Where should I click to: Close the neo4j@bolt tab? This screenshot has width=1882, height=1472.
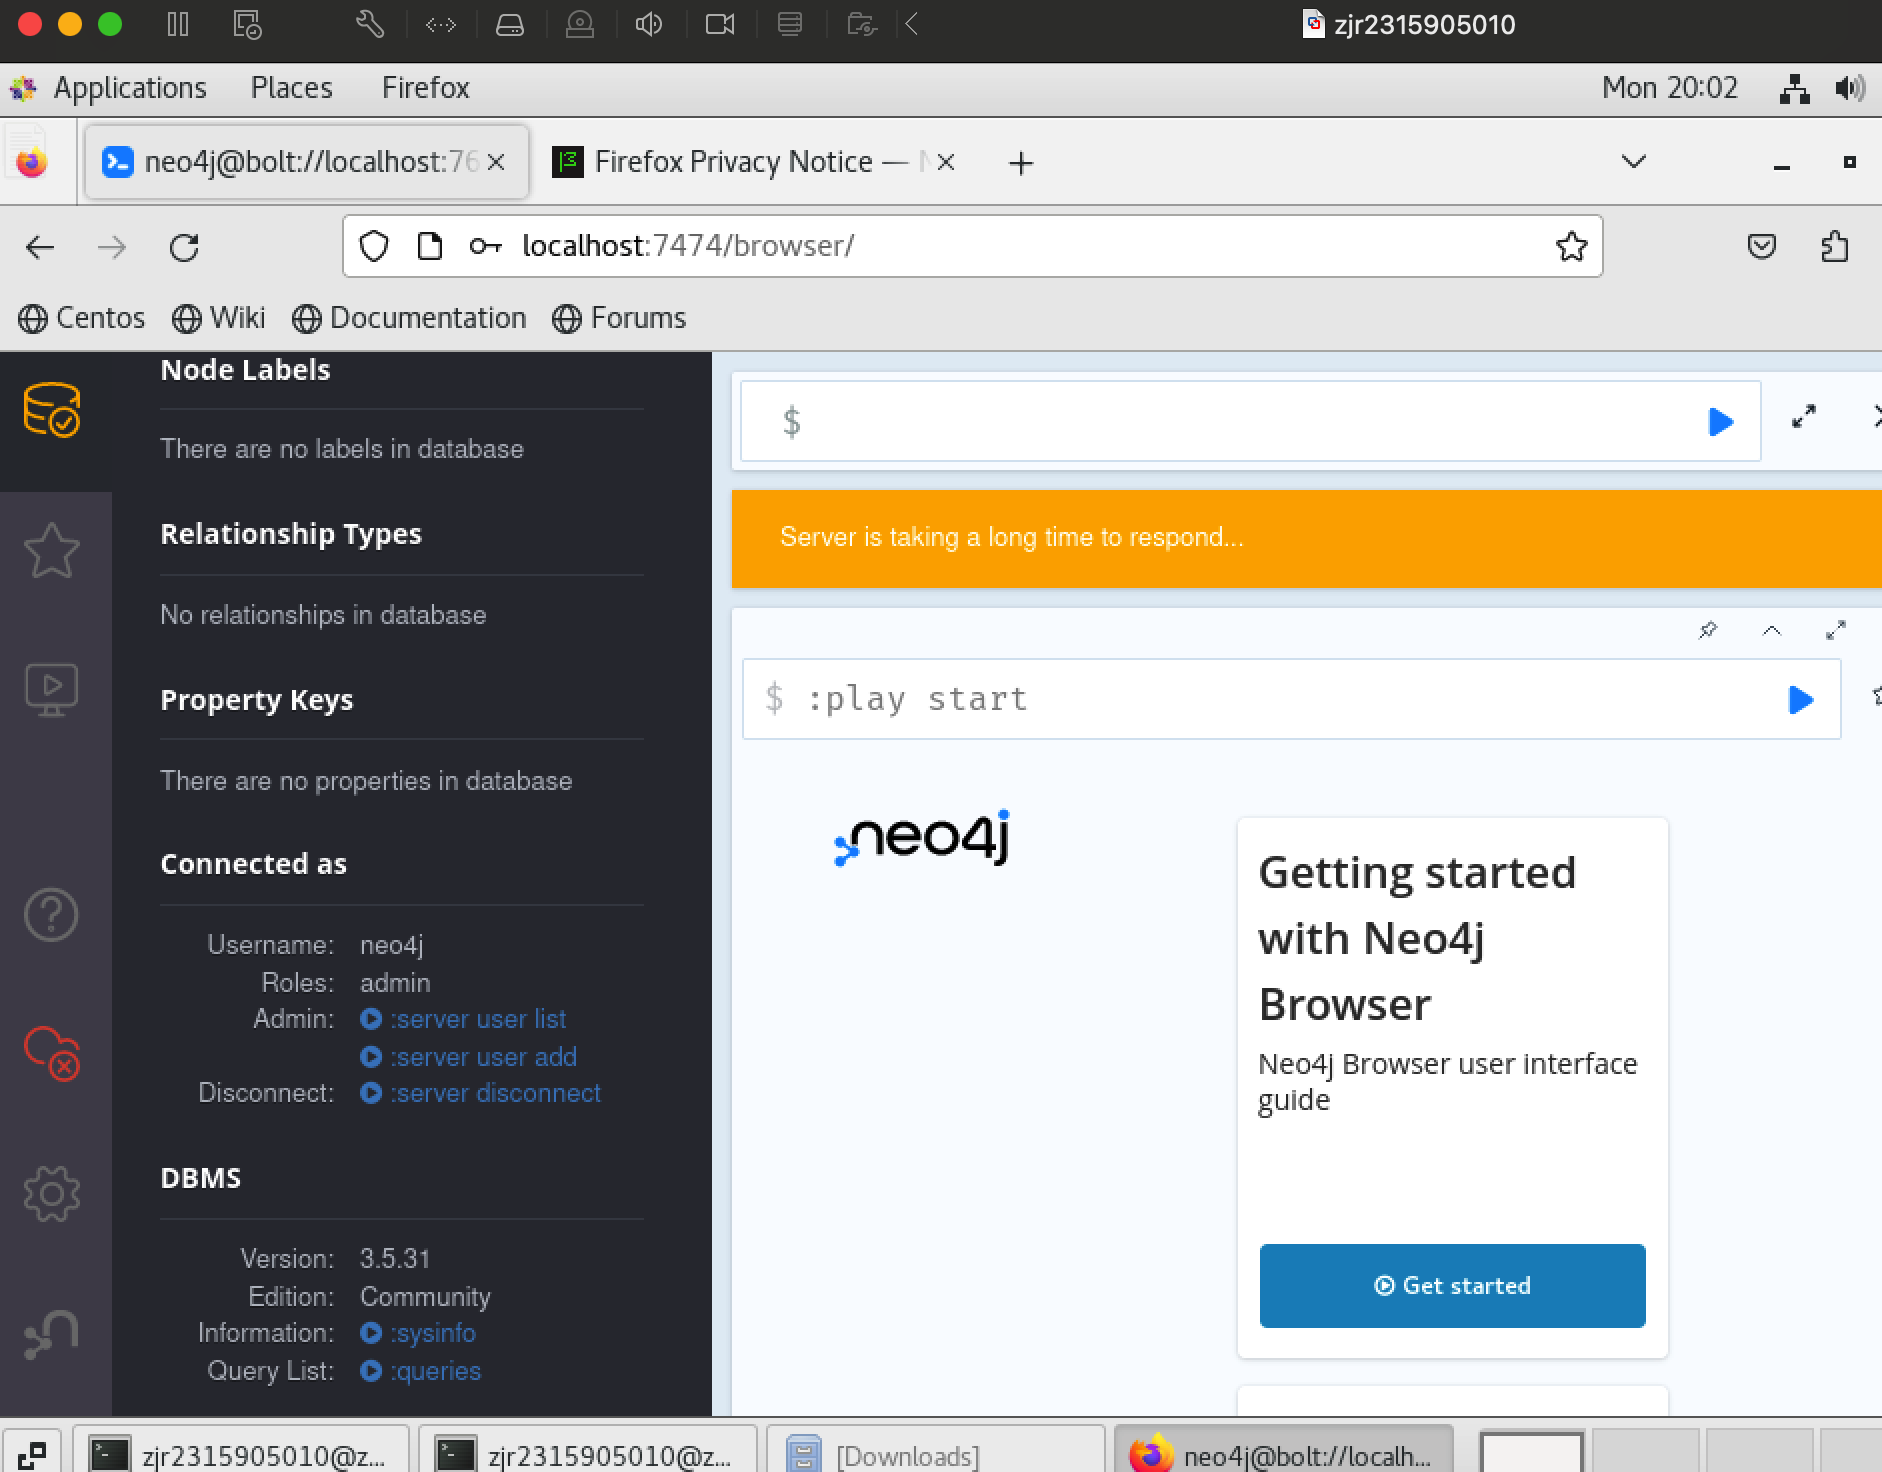pos(495,162)
